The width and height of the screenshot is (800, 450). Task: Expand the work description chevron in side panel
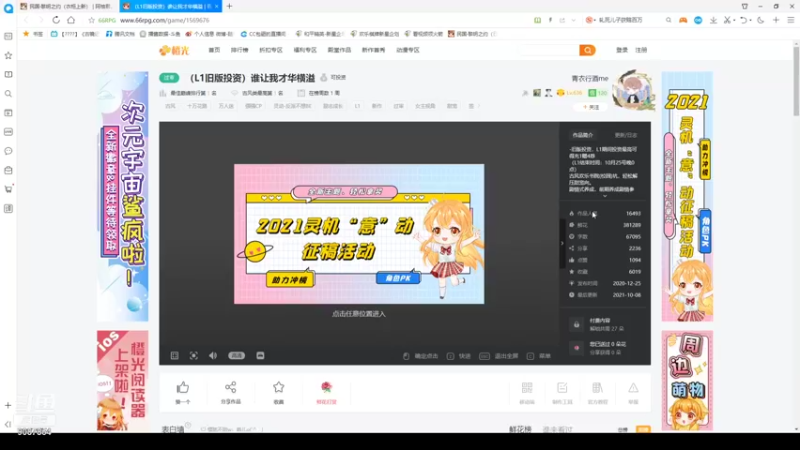click(605, 196)
